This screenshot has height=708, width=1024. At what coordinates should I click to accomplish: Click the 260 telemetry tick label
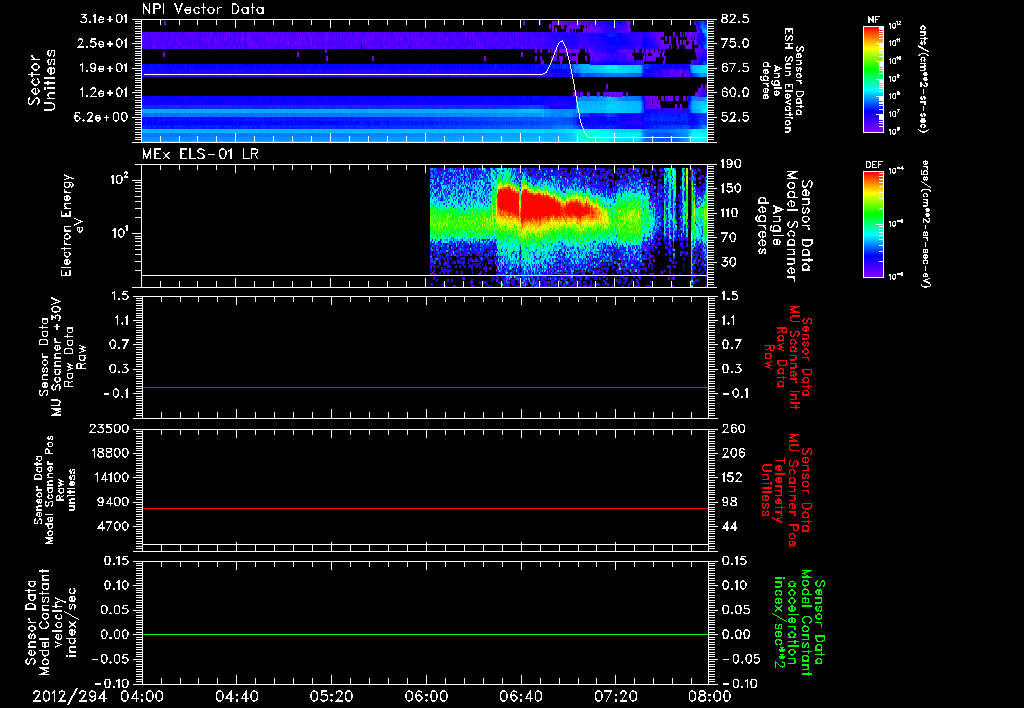coord(732,428)
